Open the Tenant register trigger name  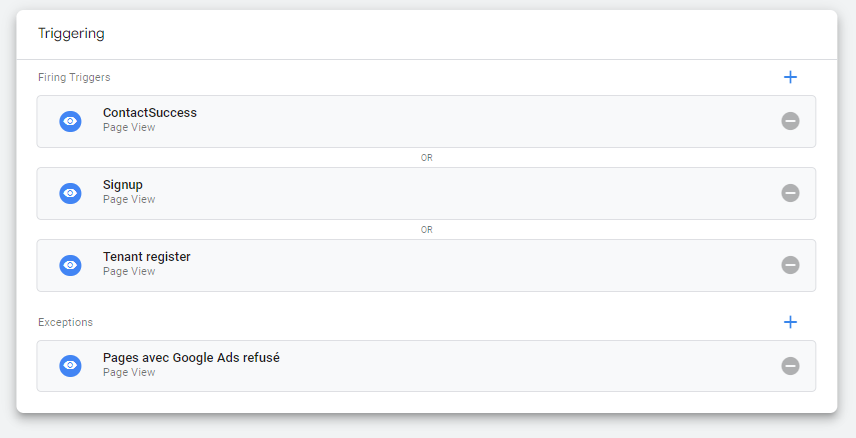146,257
